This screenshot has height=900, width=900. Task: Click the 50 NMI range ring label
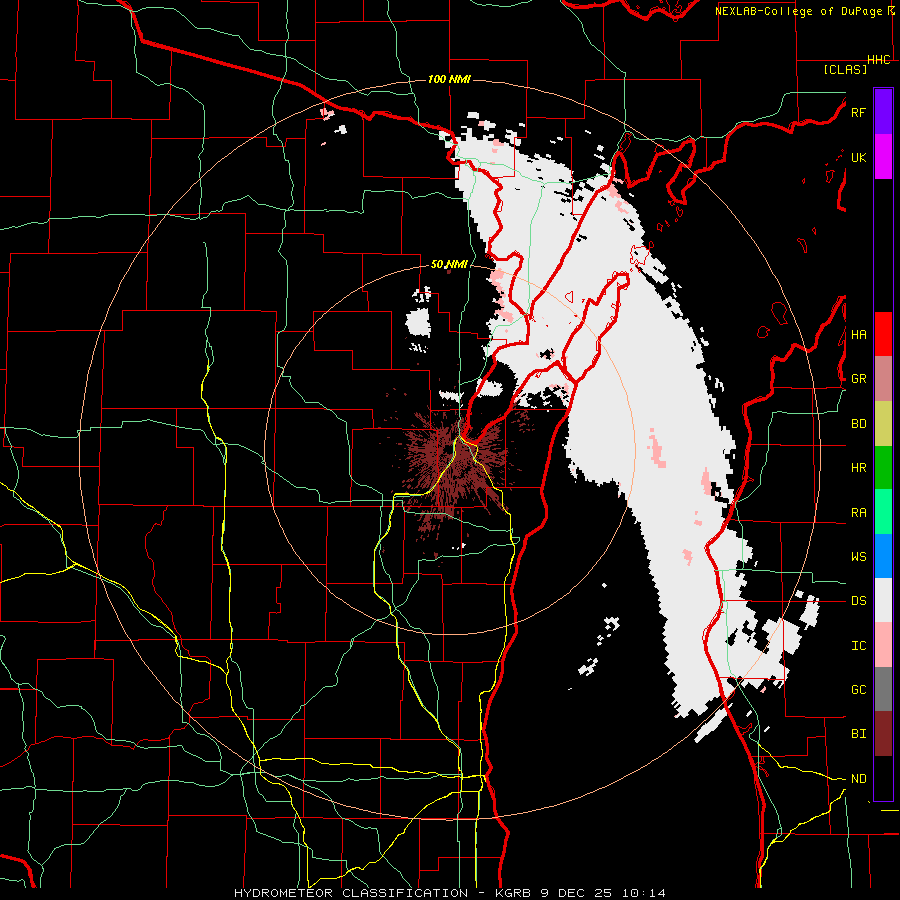pyautogui.click(x=449, y=264)
